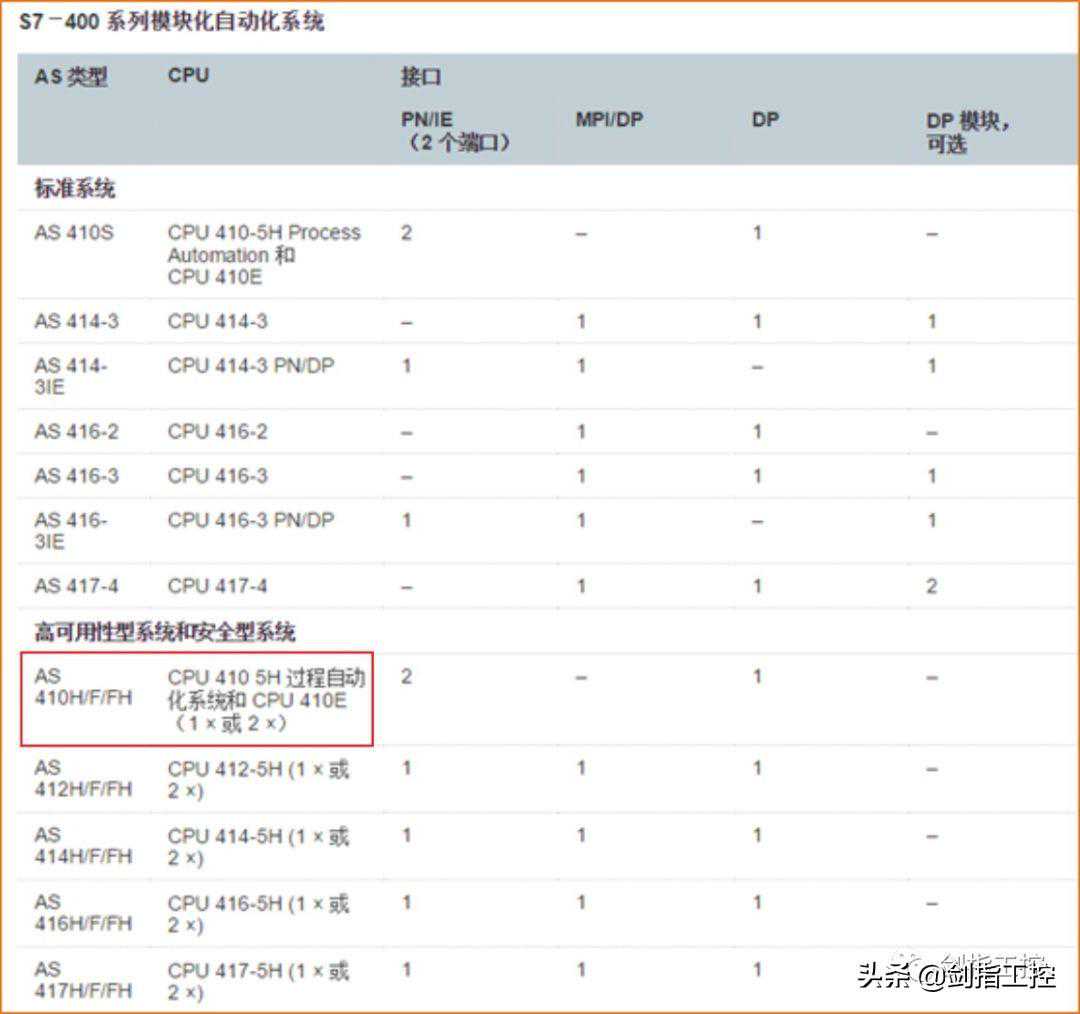
Task: Click the S7-400 系列模块化自动化系统 title
Action: tap(172, 21)
